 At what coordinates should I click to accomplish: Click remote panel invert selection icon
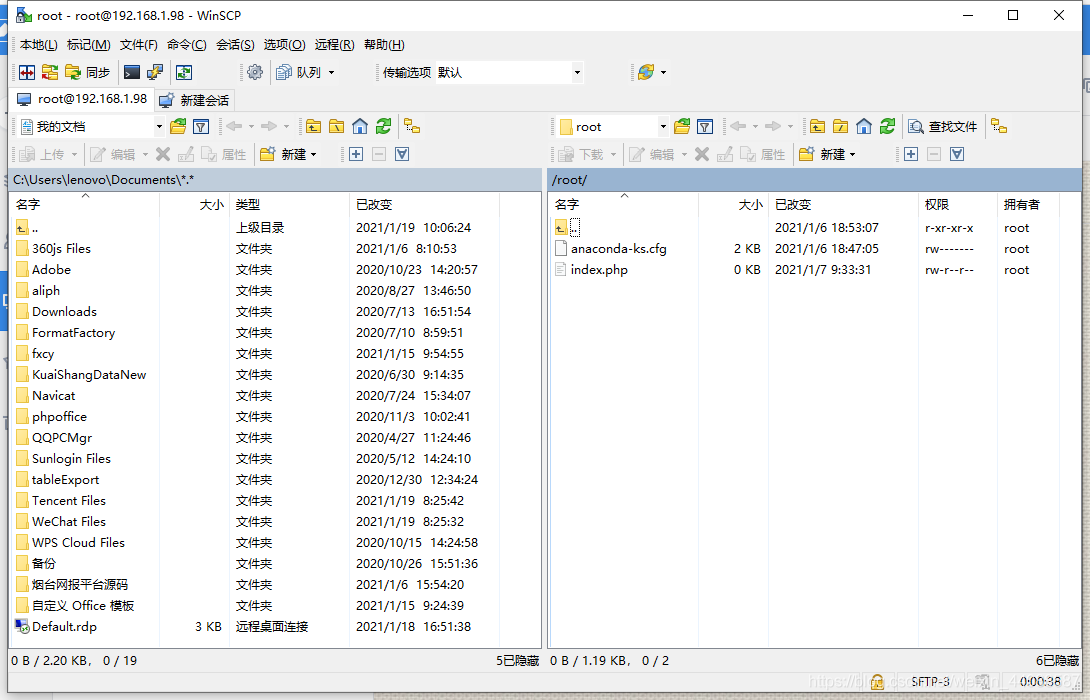[957, 154]
